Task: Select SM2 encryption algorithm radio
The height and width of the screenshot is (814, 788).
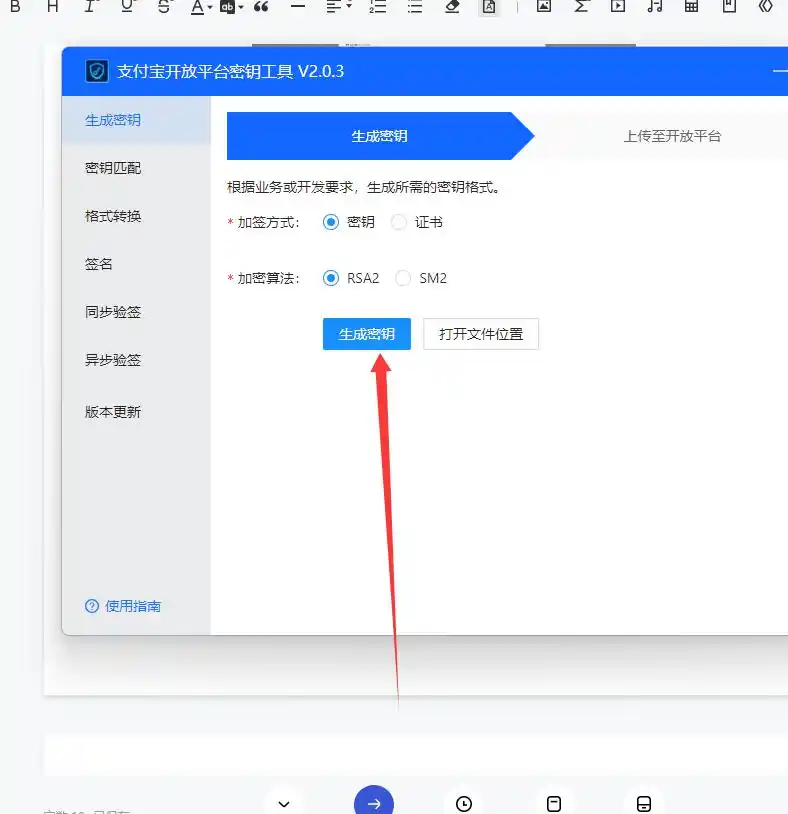Action: tap(403, 278)
